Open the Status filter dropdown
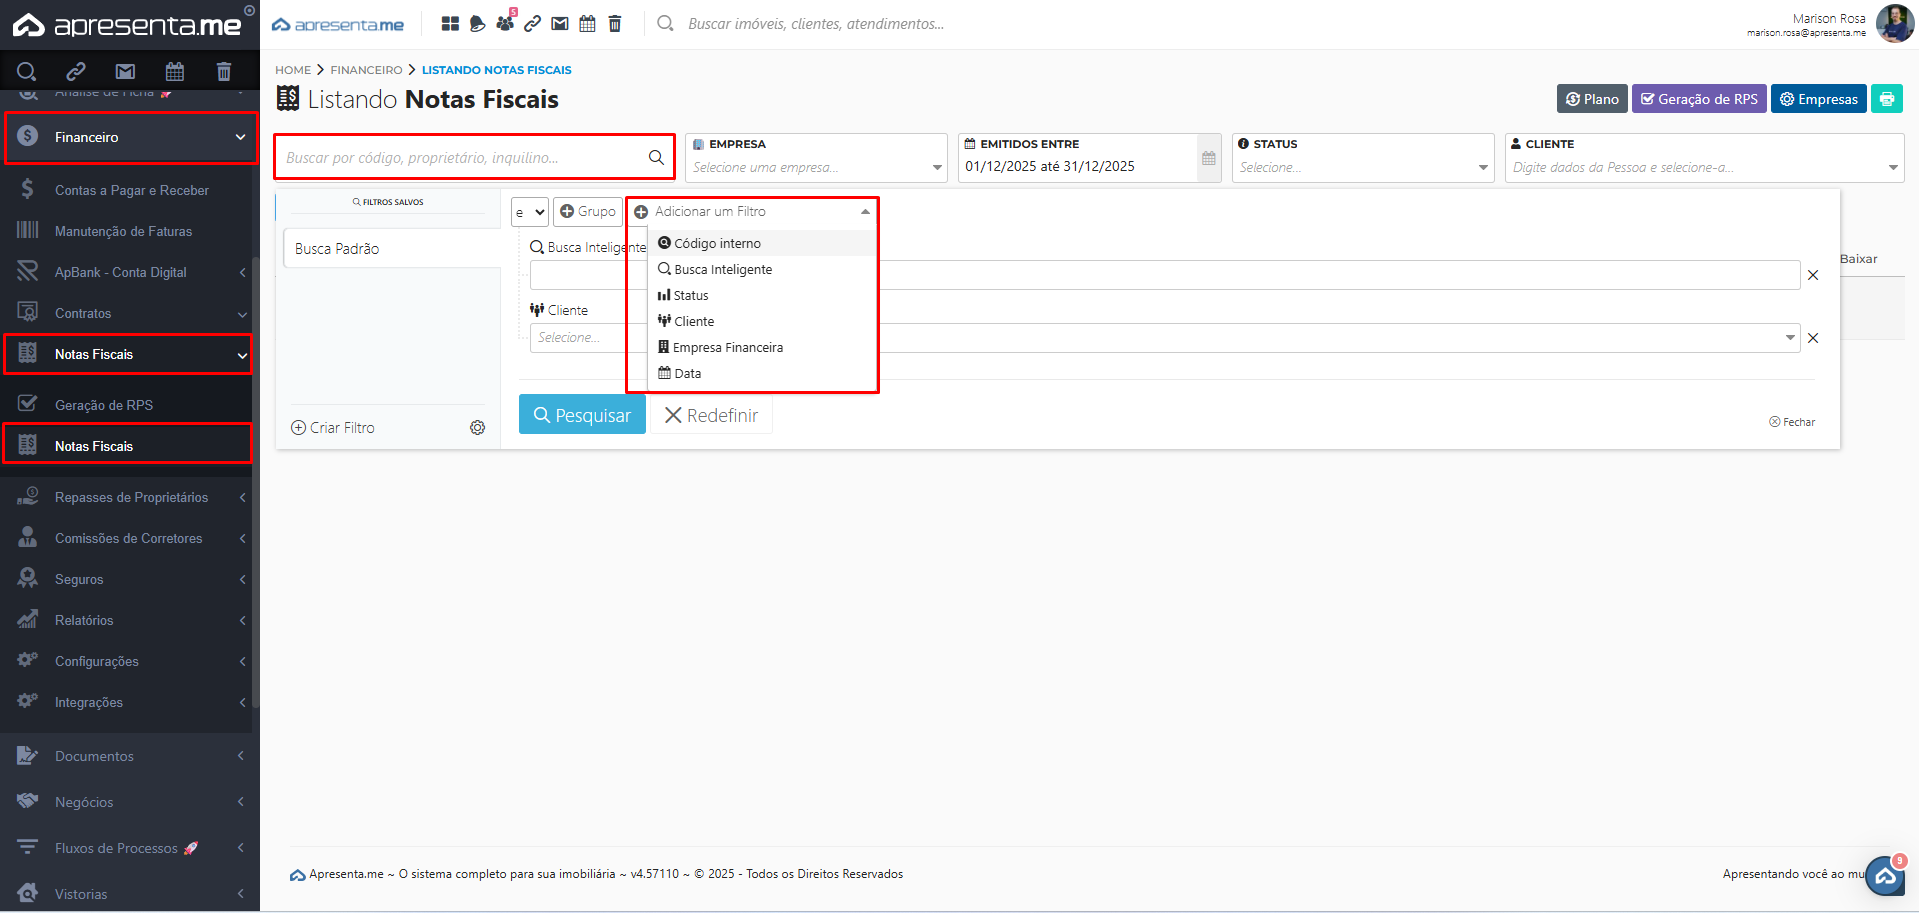The height and width of the screenshot is (913, 1919). (1362, 167)
